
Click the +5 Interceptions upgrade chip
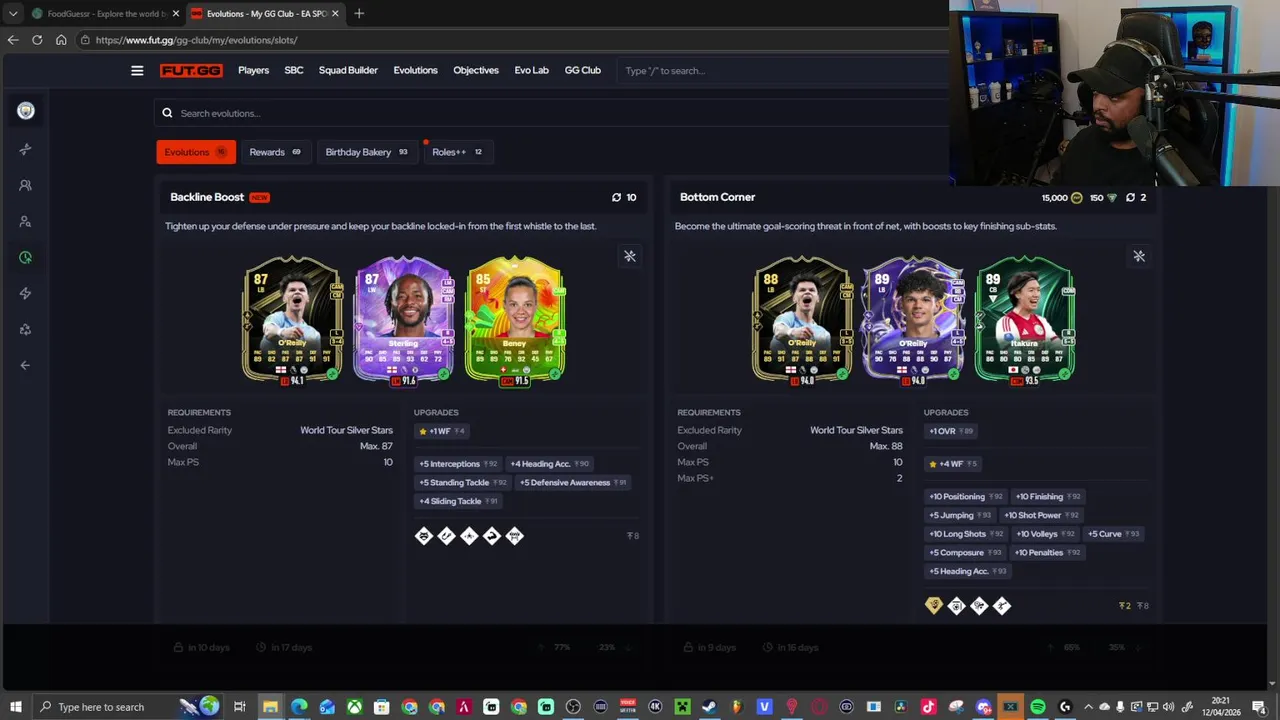coord(459,464)
